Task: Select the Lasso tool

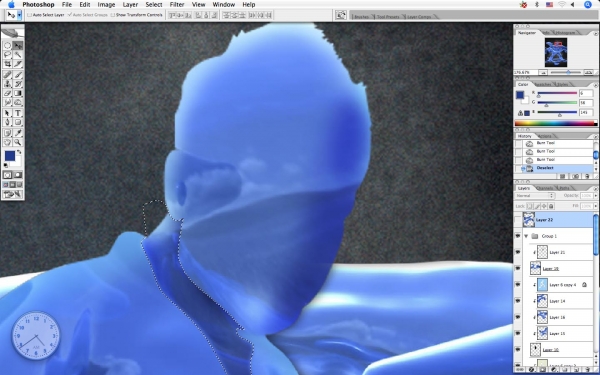Action: (x=7, y=55)
